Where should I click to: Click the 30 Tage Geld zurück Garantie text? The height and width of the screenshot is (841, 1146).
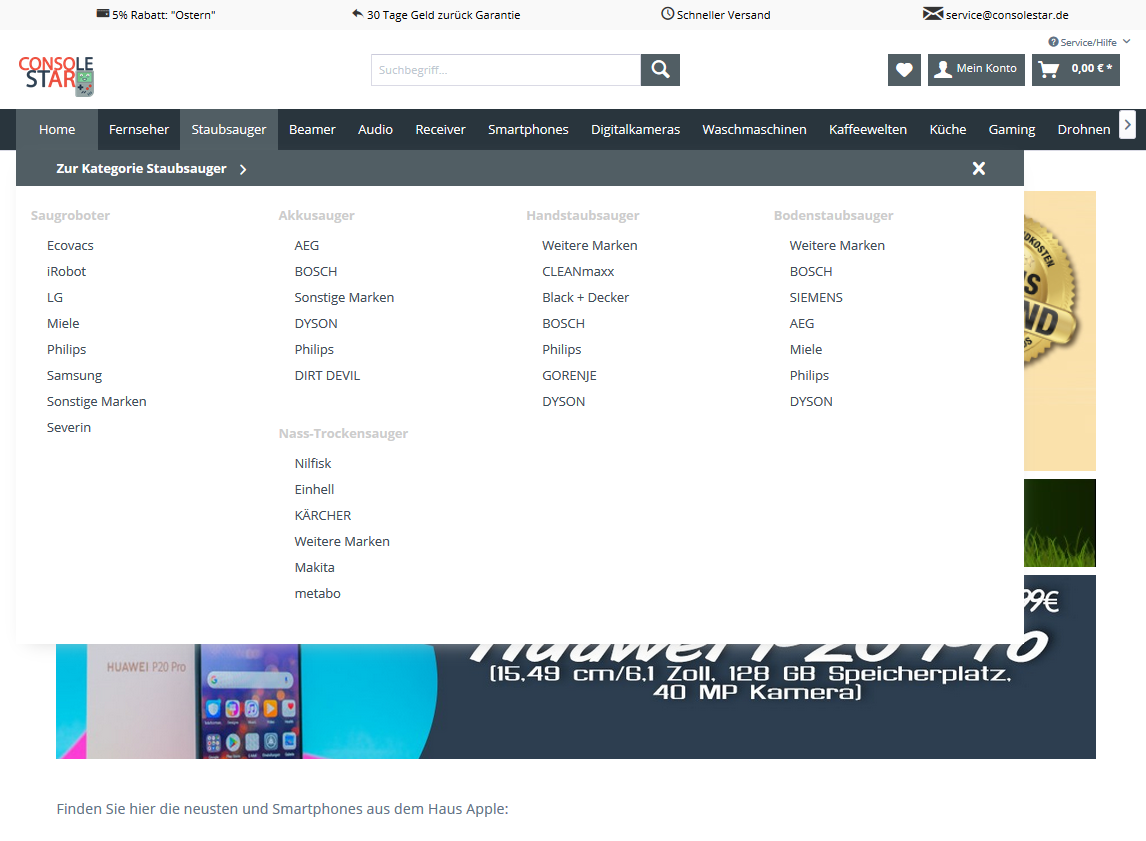point(444,15)
